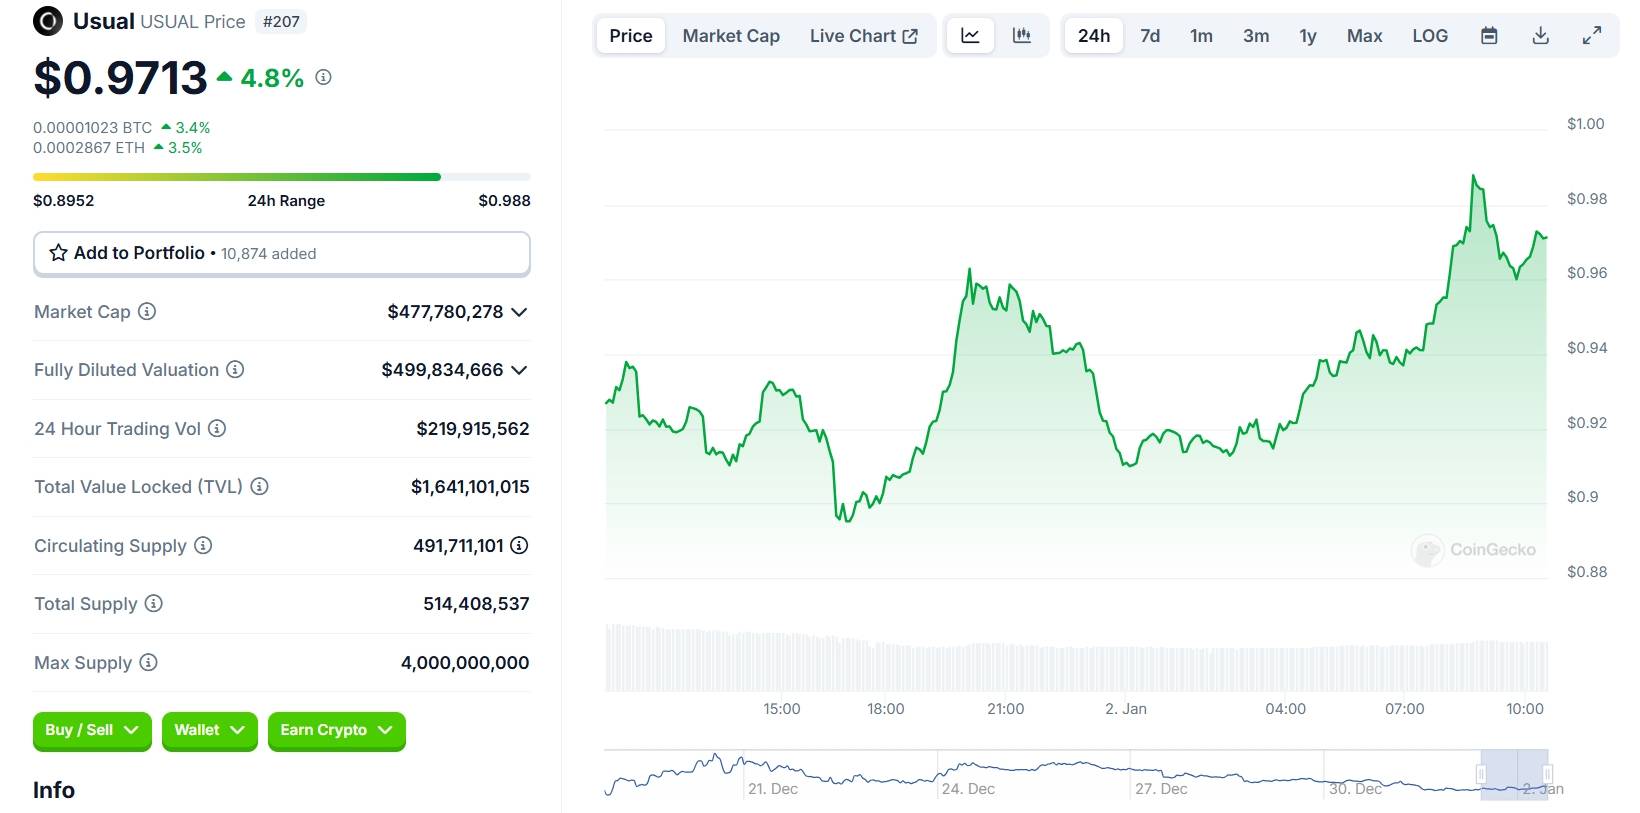Click Add to Portfolio button
The height and width of the screenshot is (813, 1640).
click(x=282, y=254)
